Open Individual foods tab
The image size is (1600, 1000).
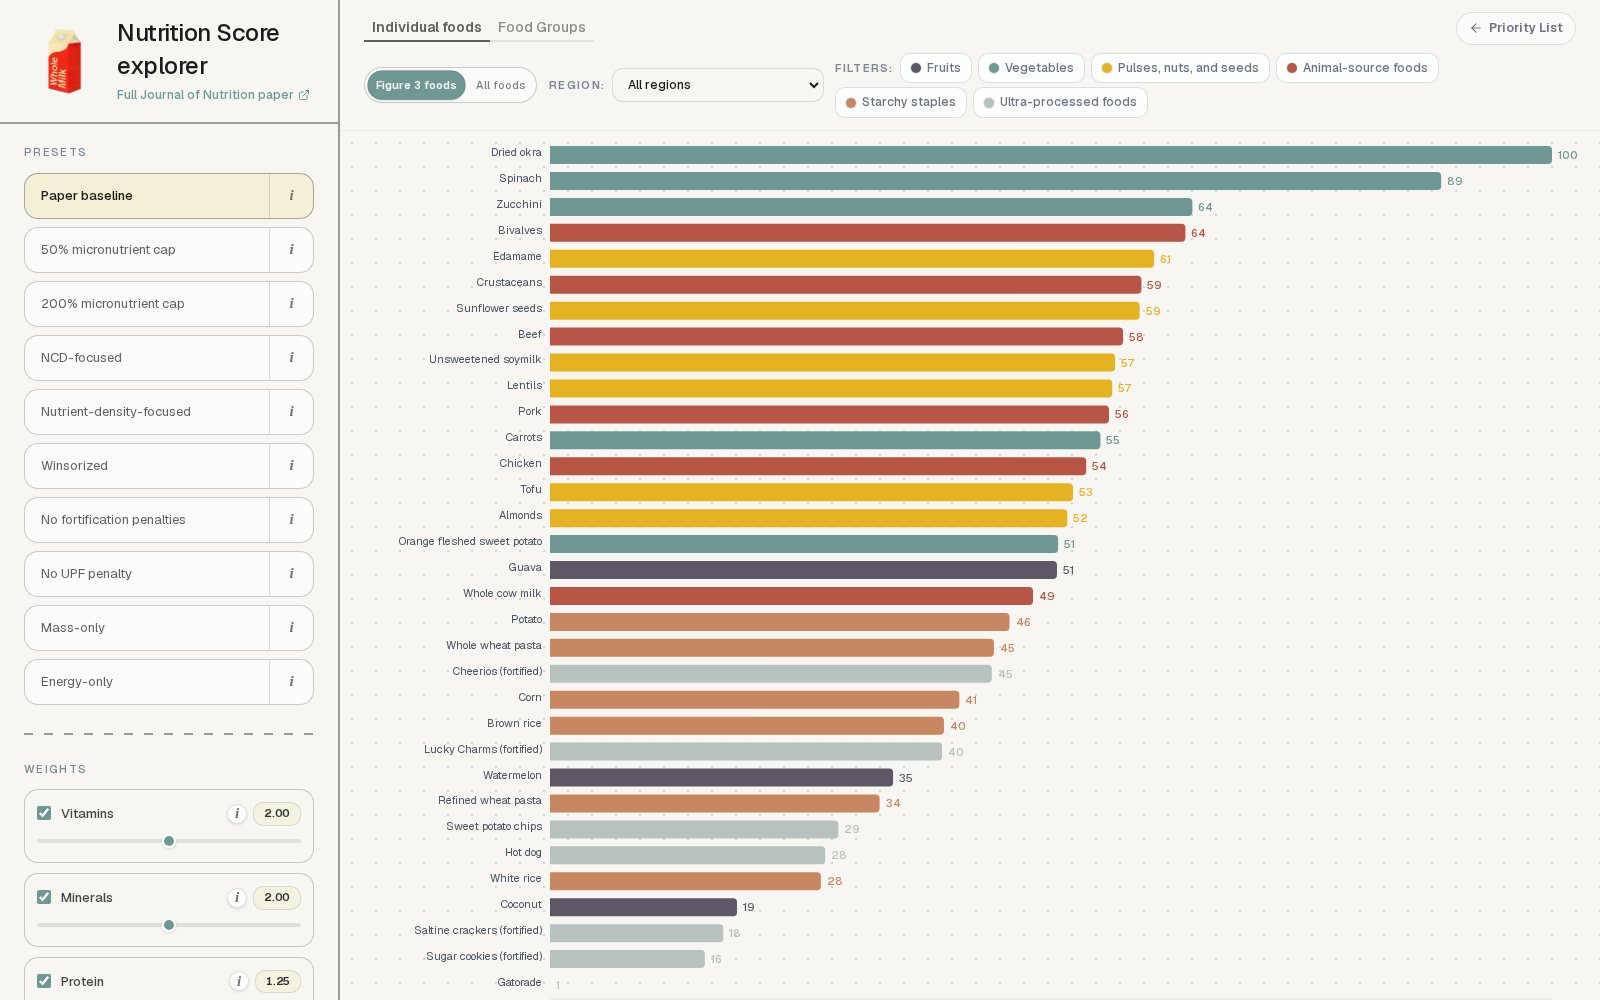(427, 27)
